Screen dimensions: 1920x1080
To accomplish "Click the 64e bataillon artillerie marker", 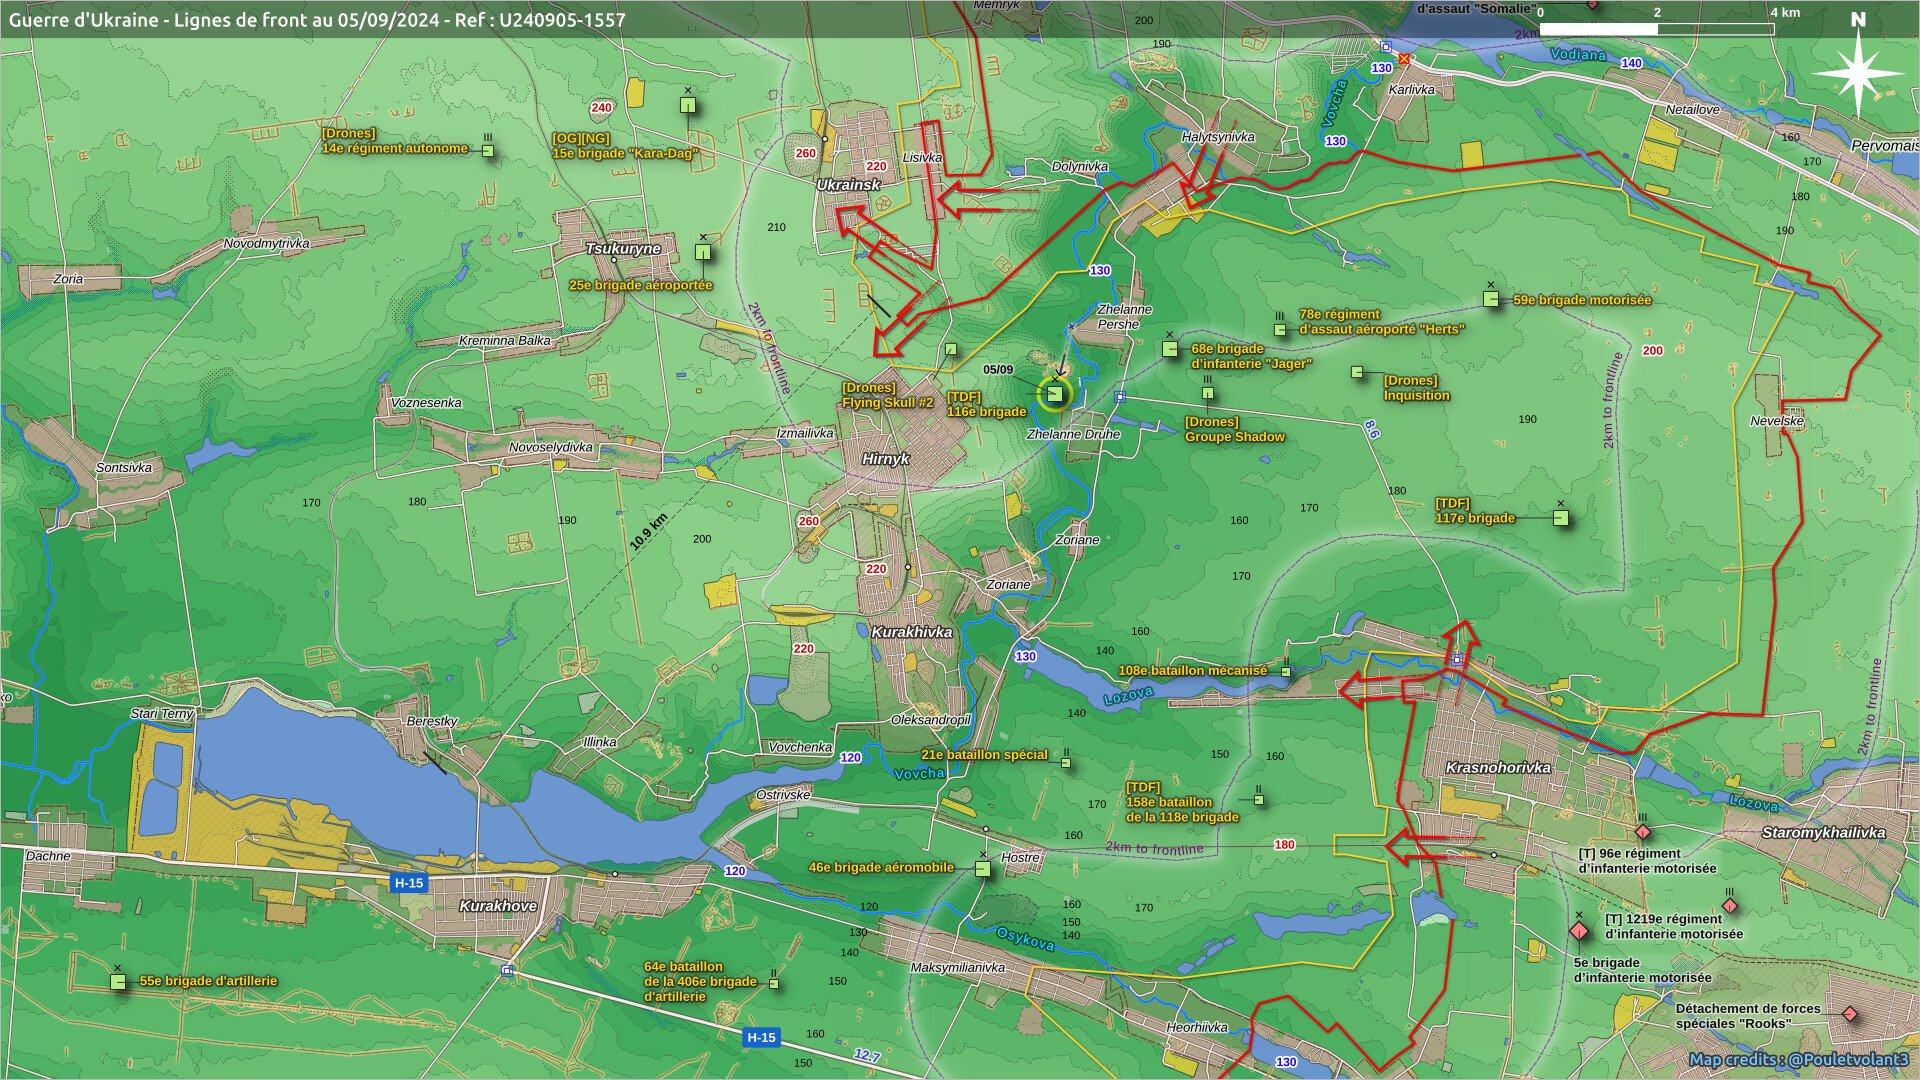I will (774, 983).
